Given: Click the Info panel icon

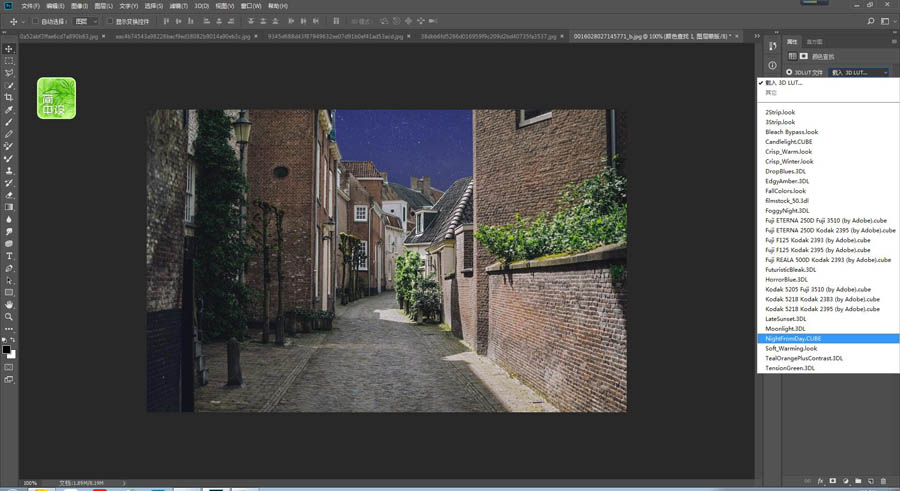Looking at the screenshot, I should [x=773, y=66].
